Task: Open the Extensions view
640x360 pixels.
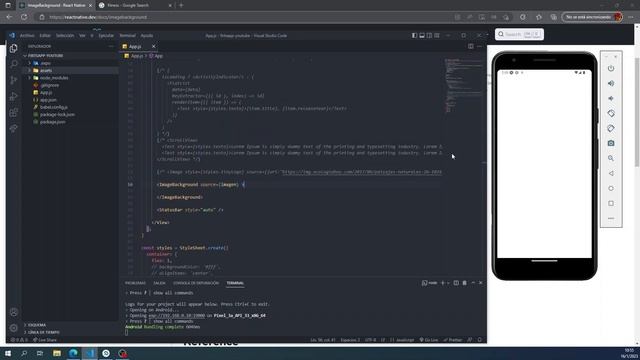Action: [13, 112]
